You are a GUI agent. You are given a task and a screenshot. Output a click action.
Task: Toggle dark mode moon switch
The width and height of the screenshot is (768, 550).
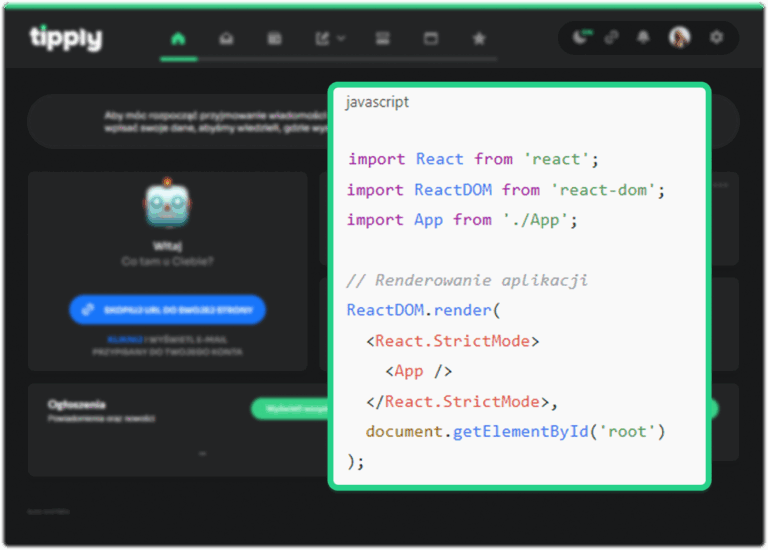(582, 37)
